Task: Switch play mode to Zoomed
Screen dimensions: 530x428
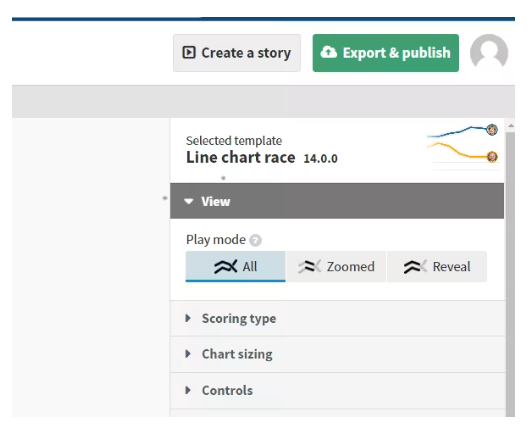Action: [x=336, y=266]
